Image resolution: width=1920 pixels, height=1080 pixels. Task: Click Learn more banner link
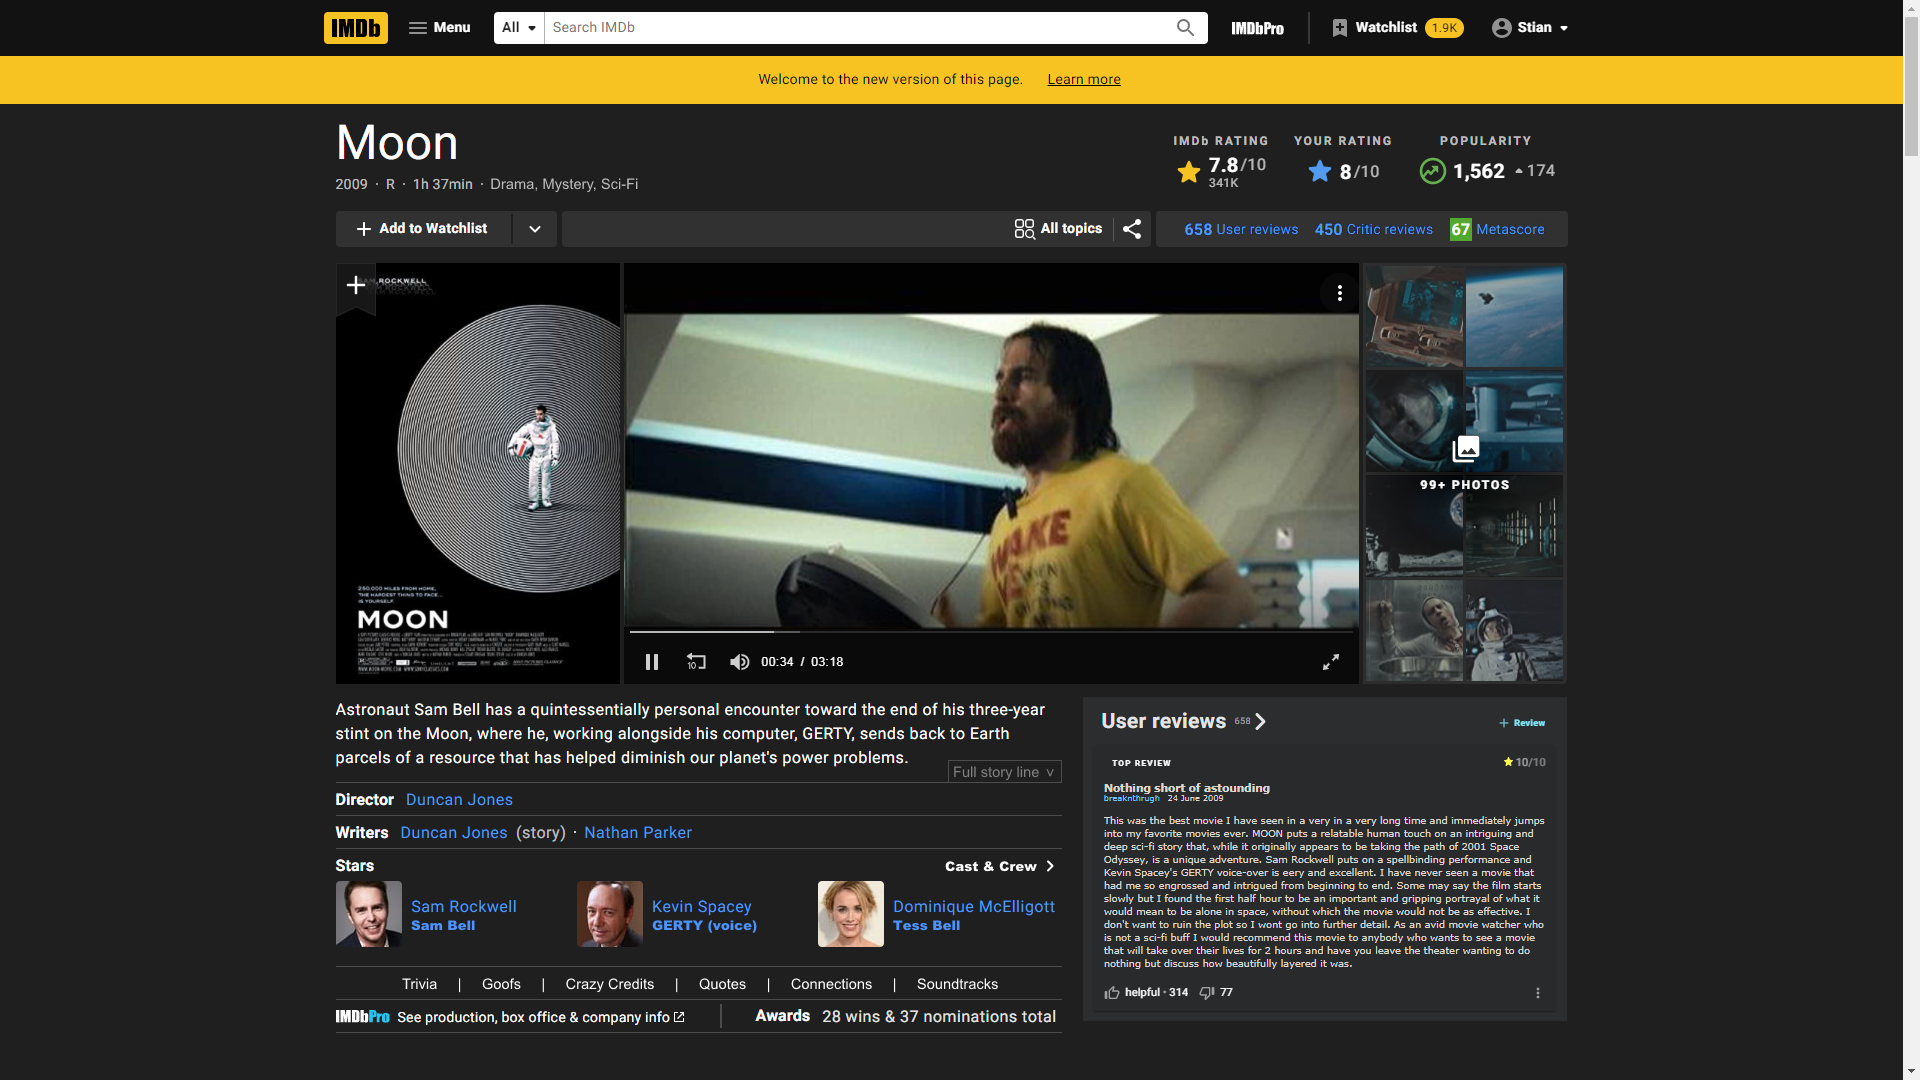pyautogui.click(x=1084, y=80)
